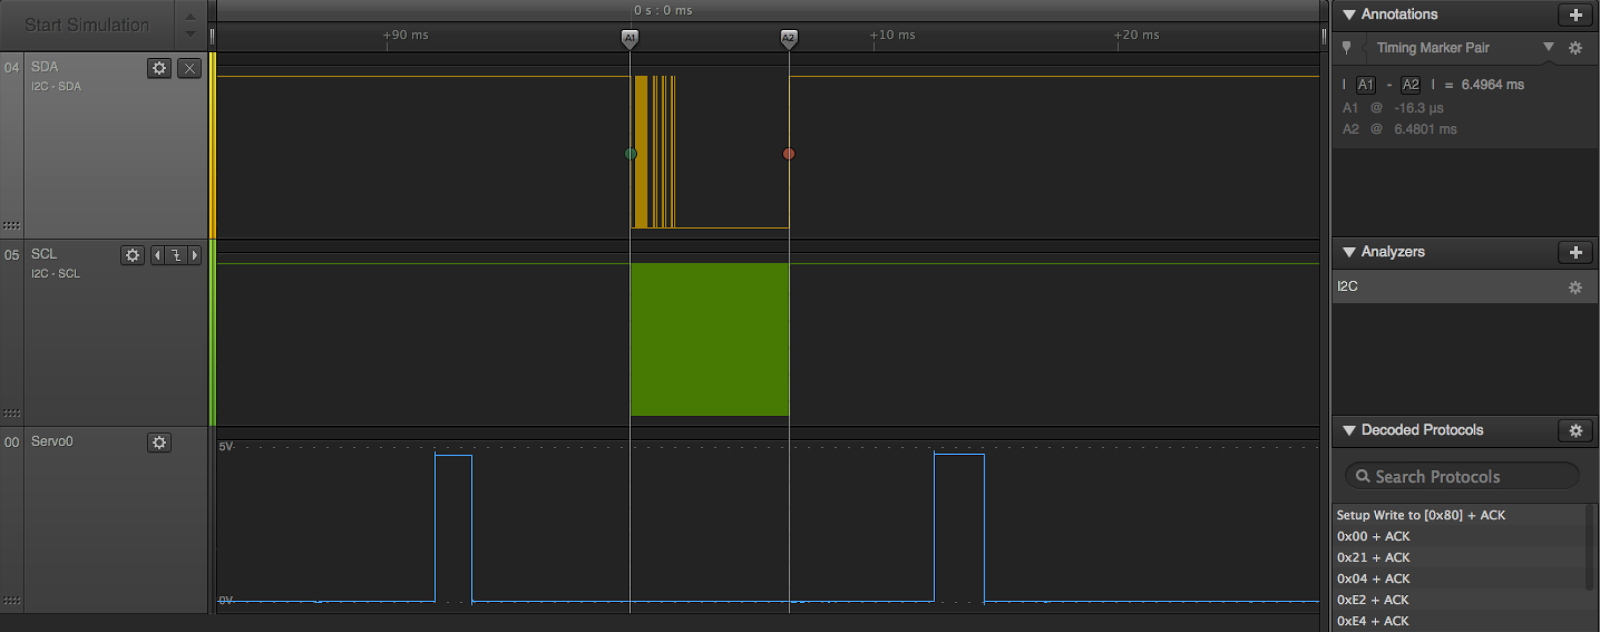Add a new annotation with plus

(x=1575, y=15)
